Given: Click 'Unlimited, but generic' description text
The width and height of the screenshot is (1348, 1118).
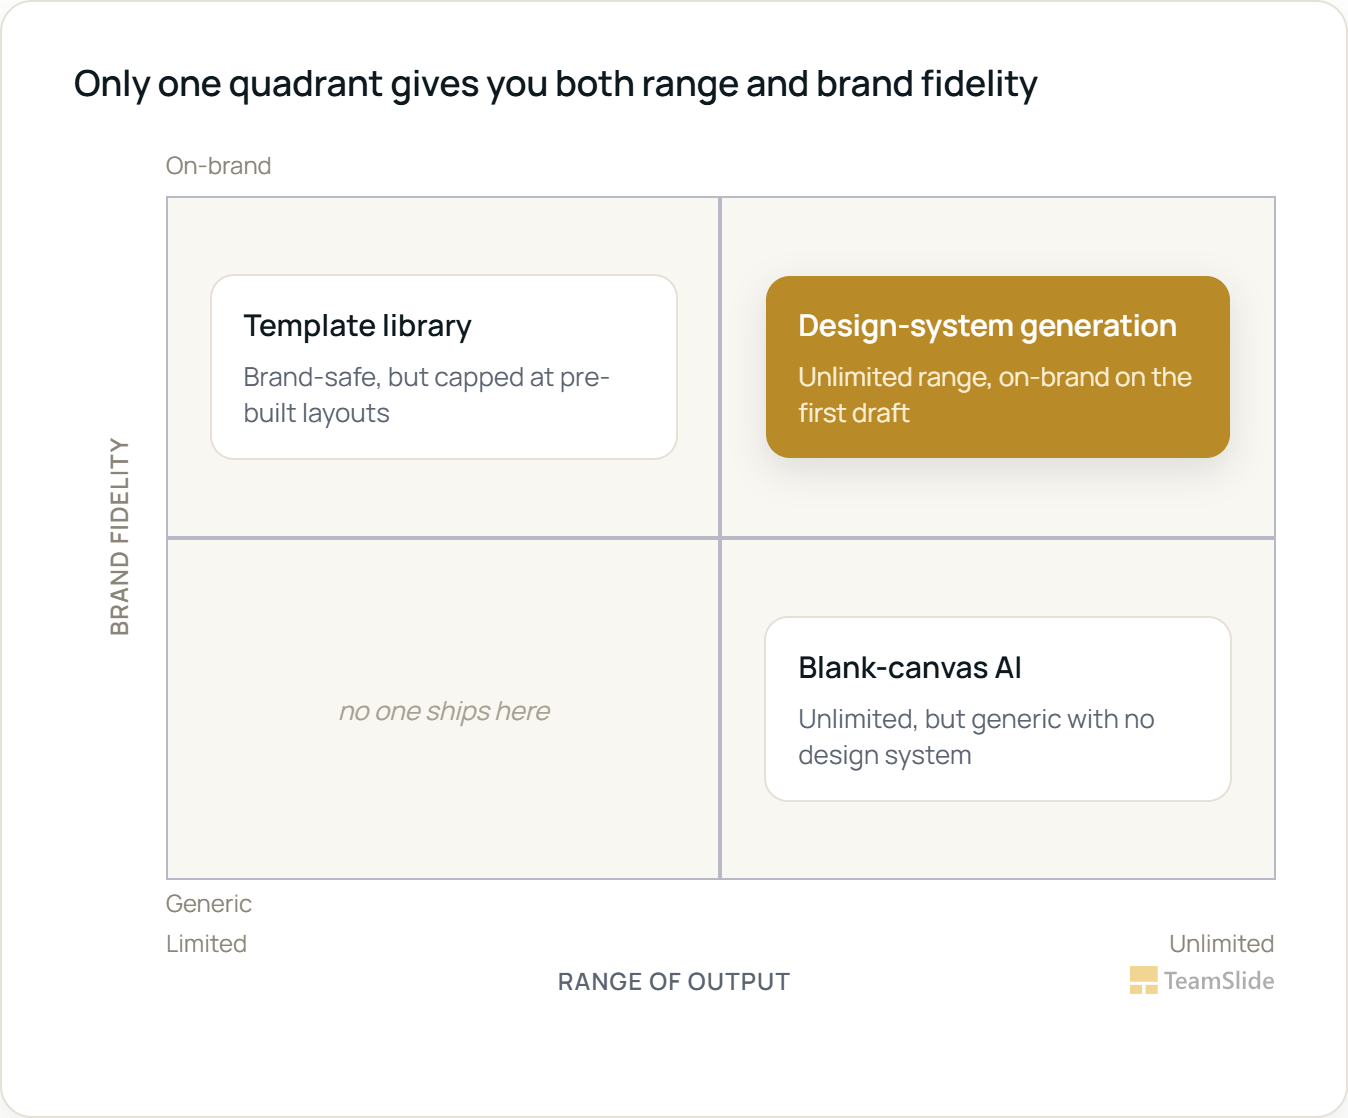Looking at the screenshot, I should tap(976, 737).
